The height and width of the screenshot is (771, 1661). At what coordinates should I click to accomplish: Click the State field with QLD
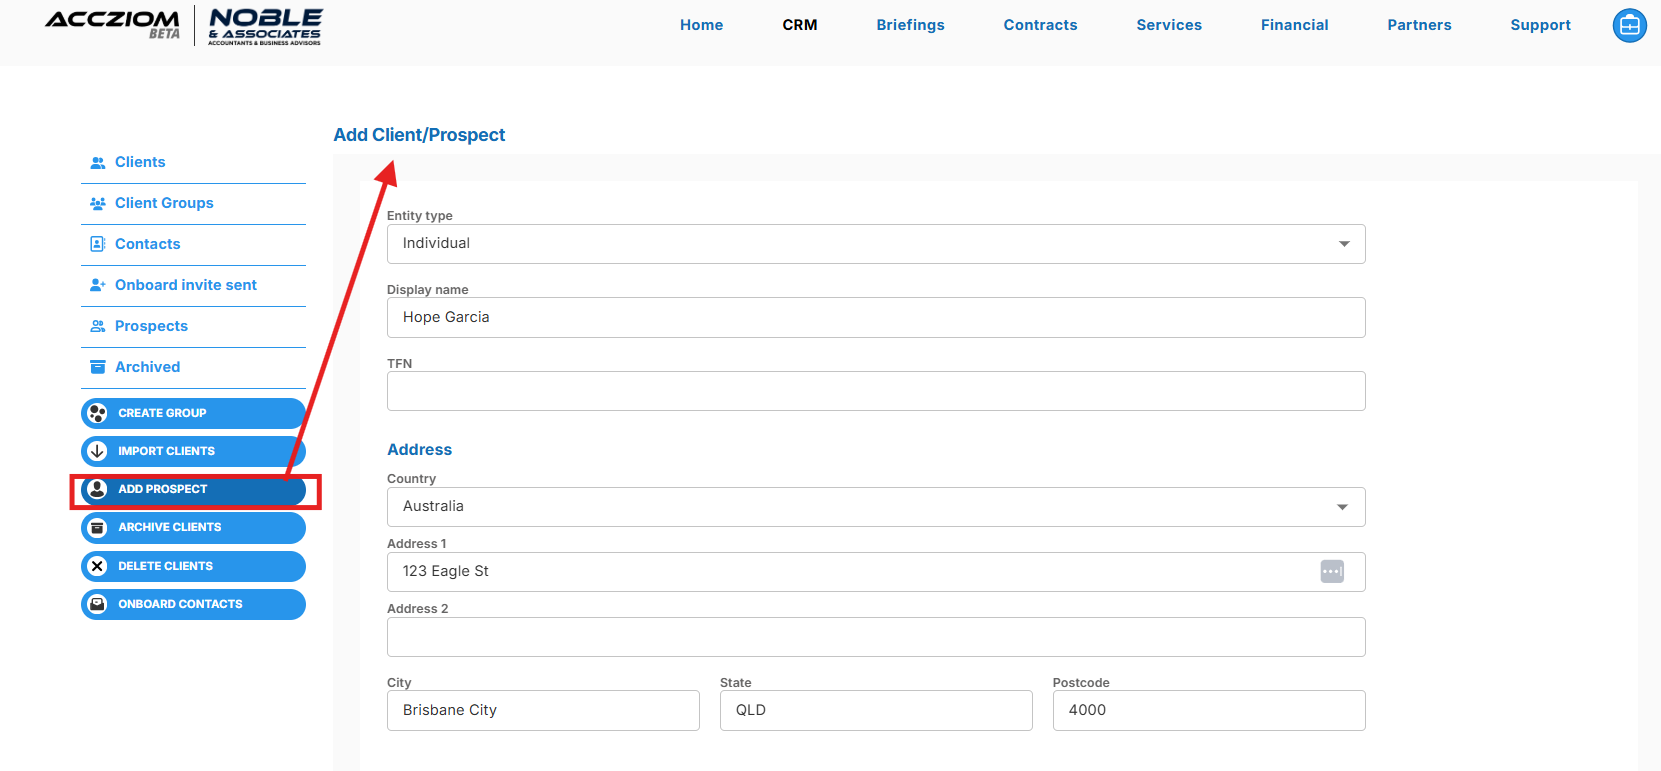point(876,710)
